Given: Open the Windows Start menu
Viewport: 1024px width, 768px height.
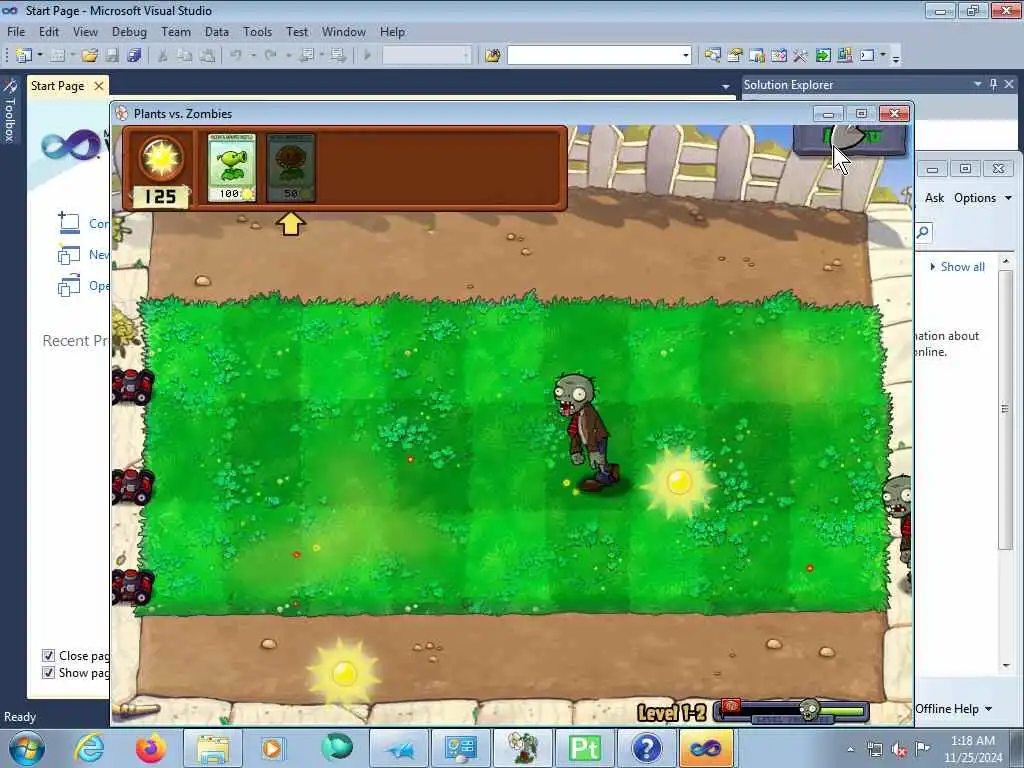Looking at the screenshot, I should (27, 748).
